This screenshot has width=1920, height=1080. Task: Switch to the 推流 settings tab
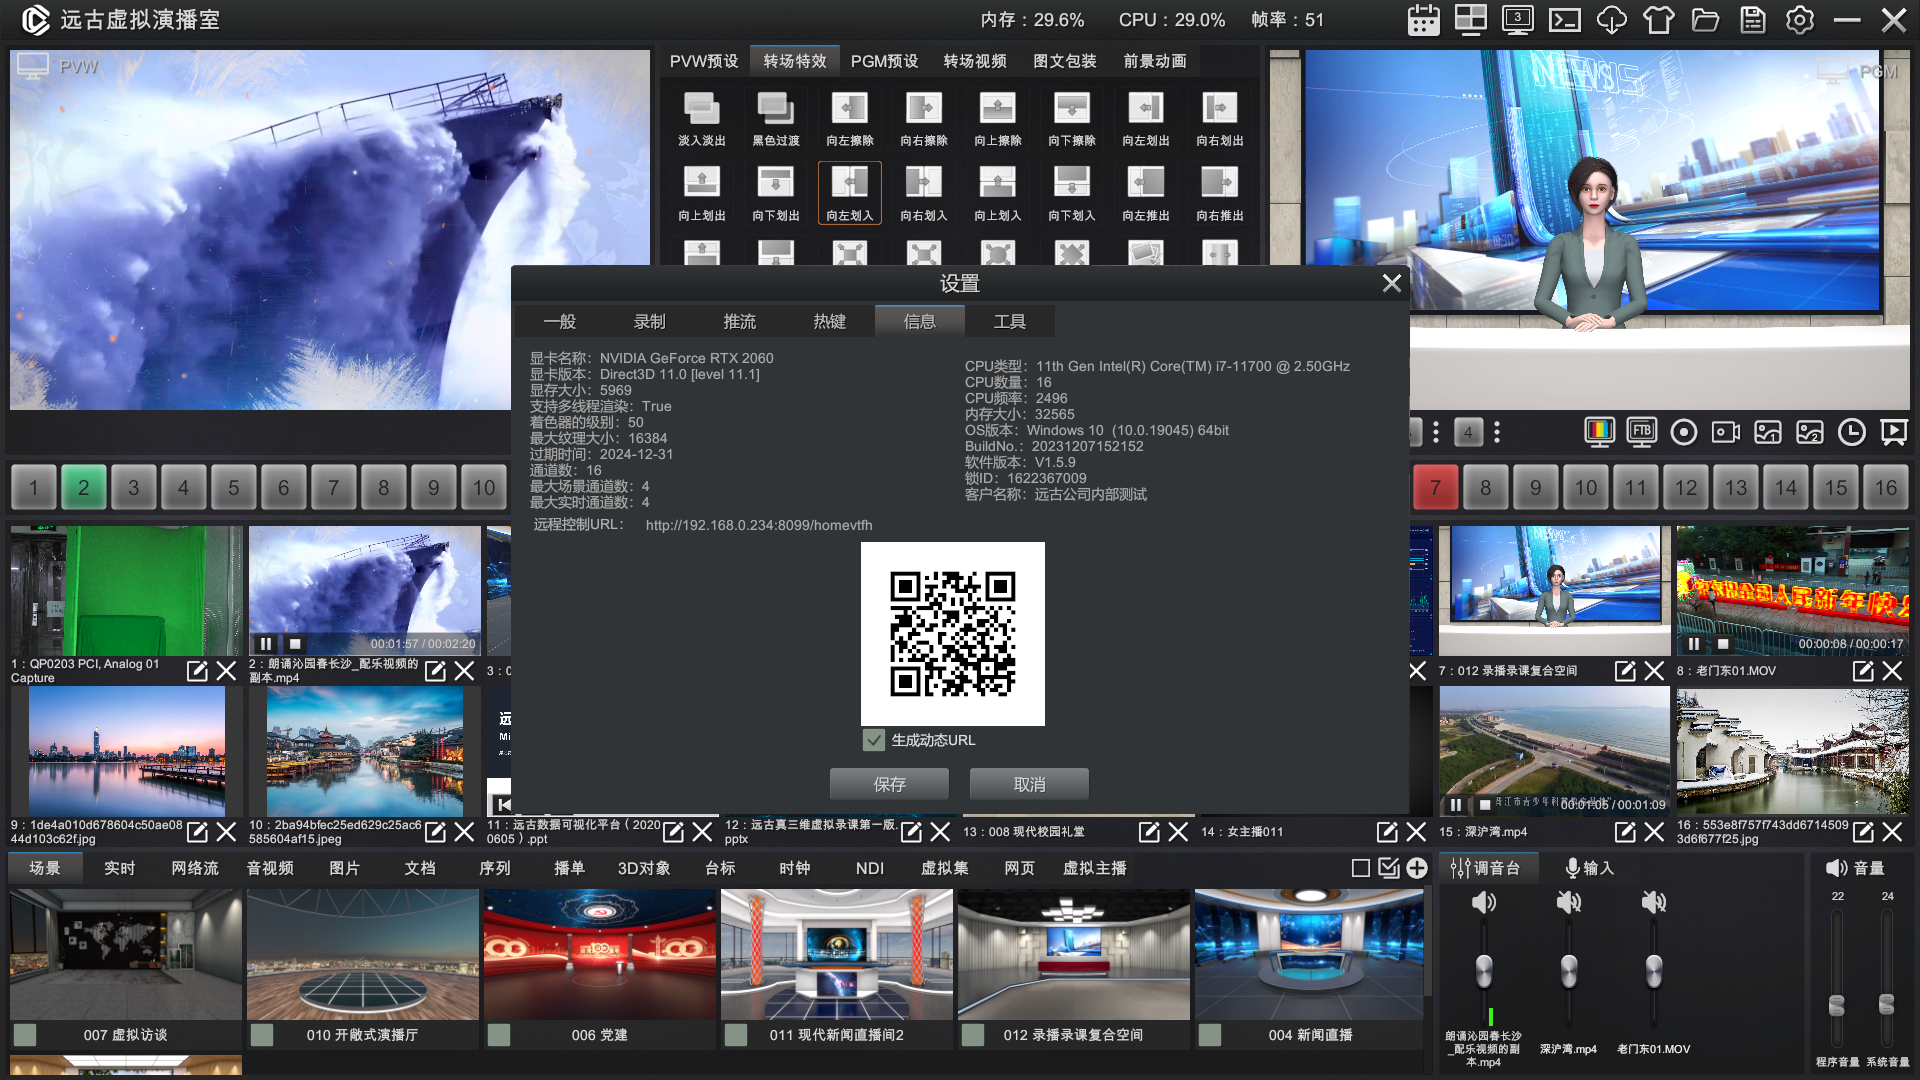(740, 321)
